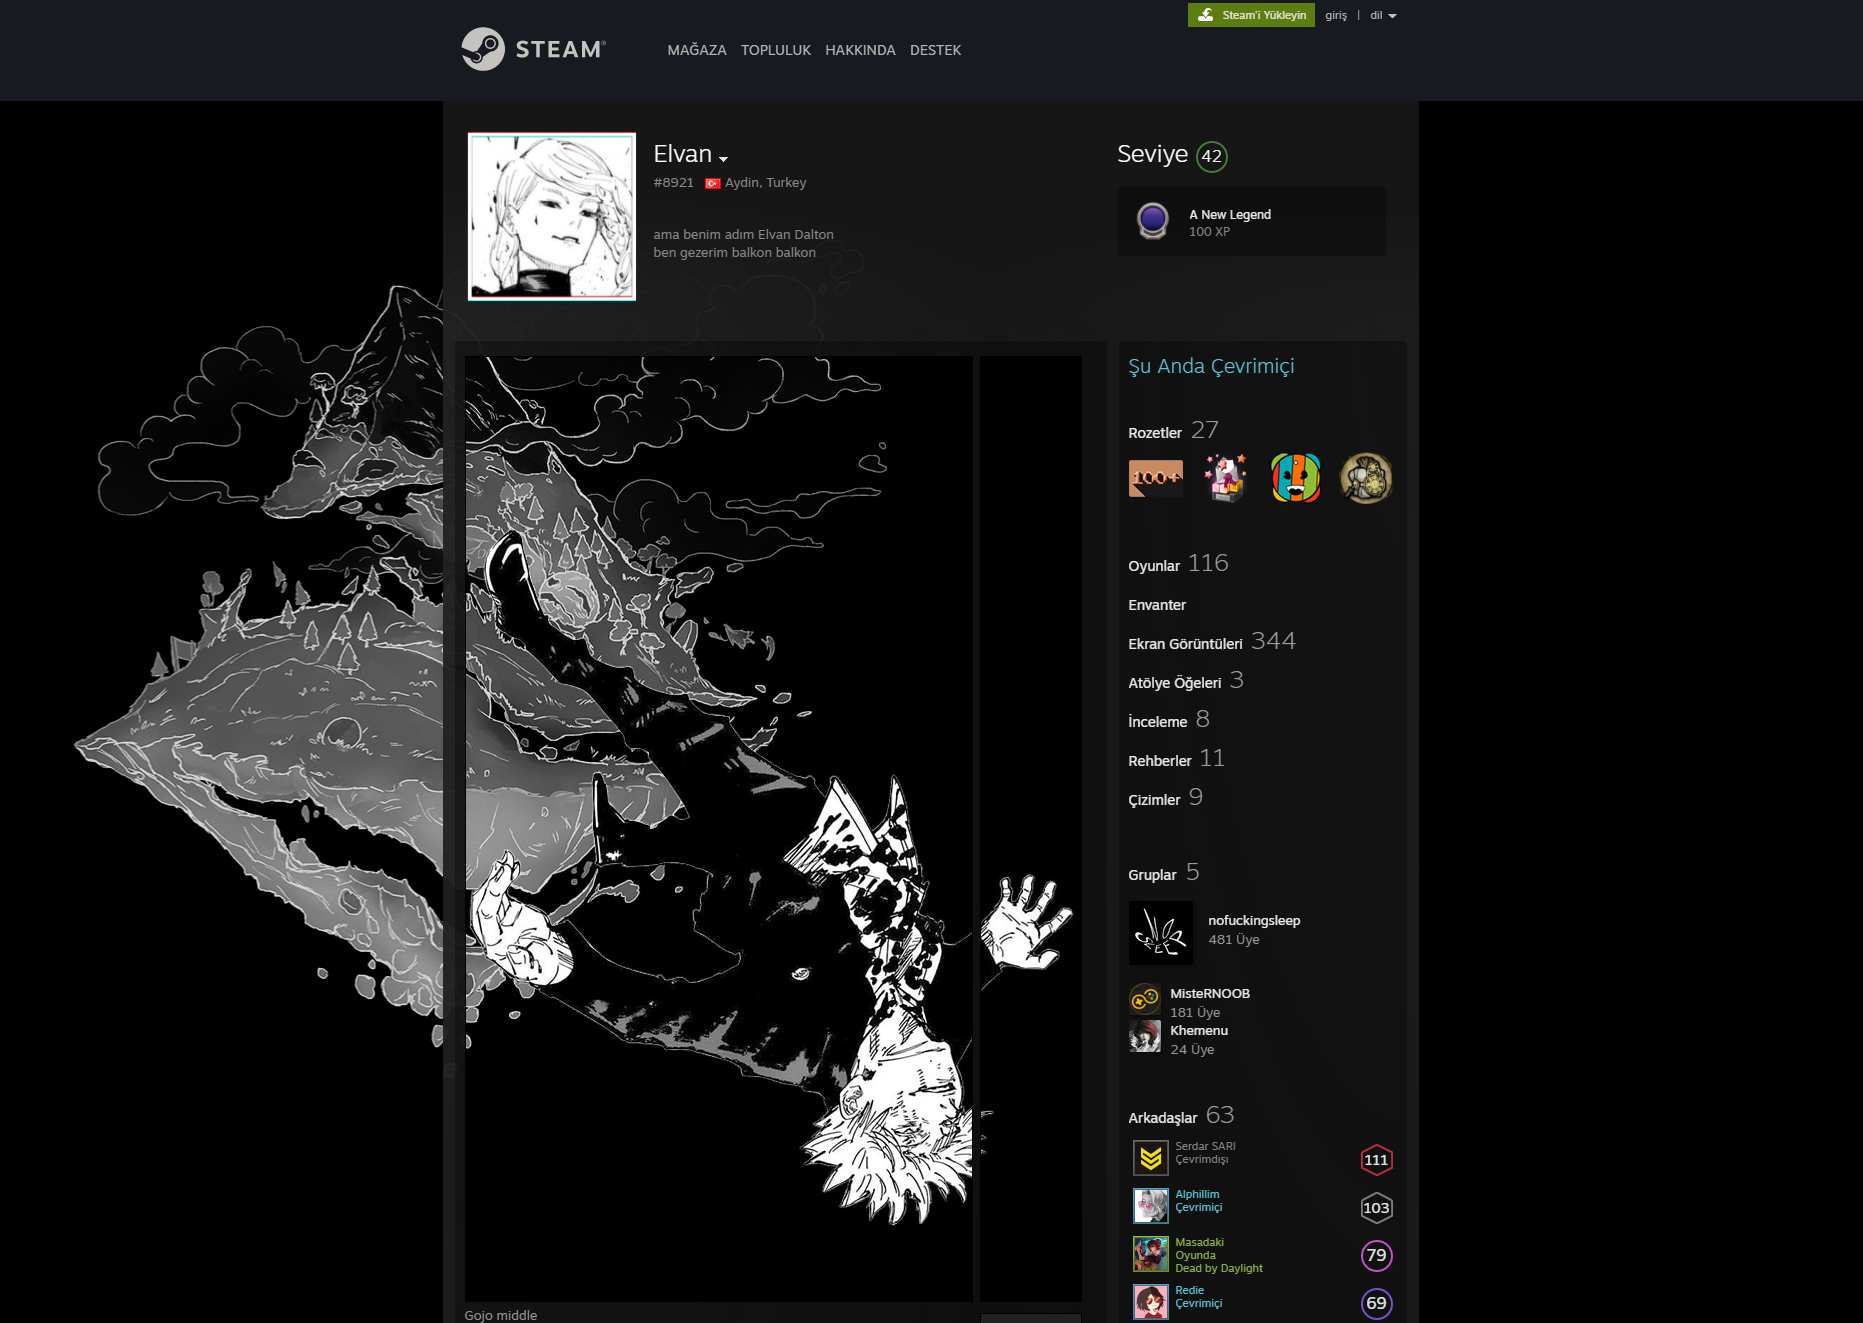Image resolution: width=1863 pixels, height=1323 pixels.
Task: Click the giriş login link
Action: coord(1336,15)
